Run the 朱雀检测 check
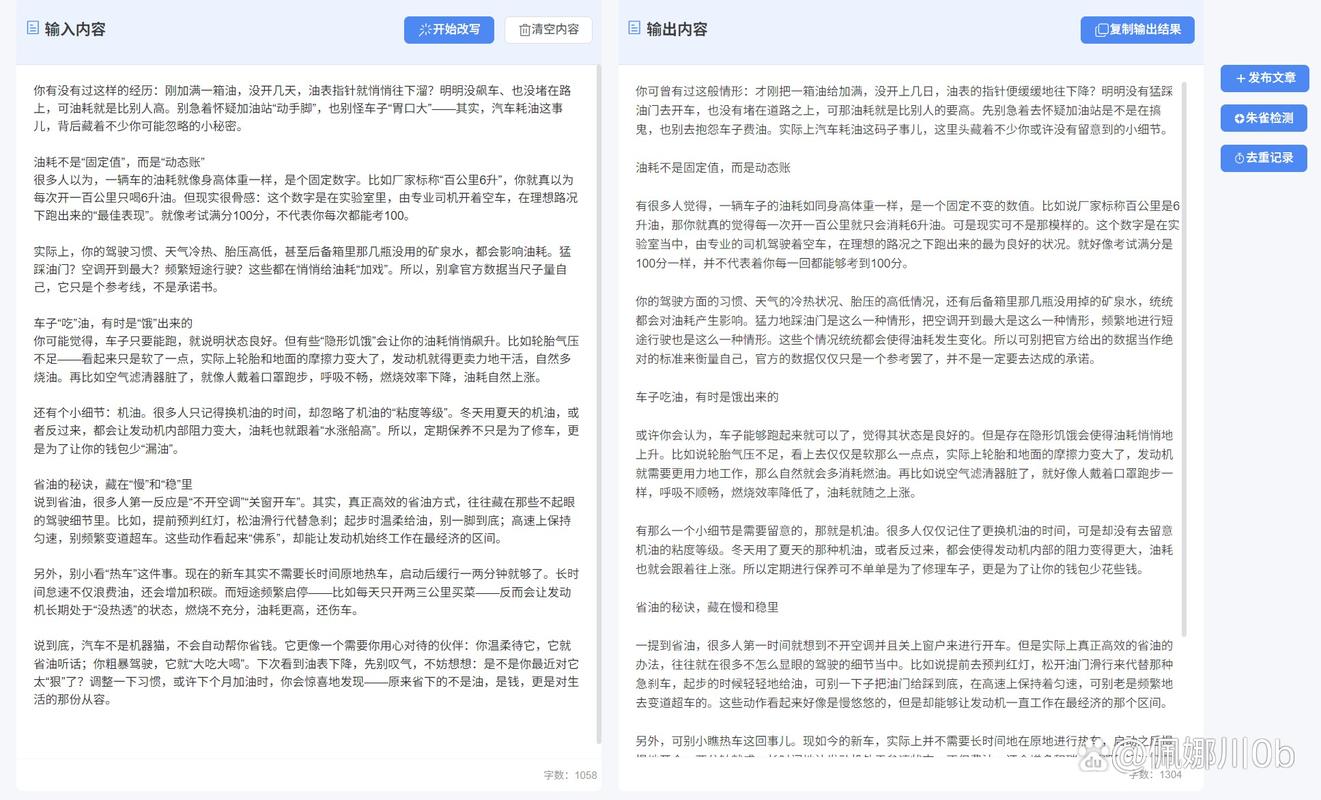The image size is (1321, 800). (x=1264, y=118)
